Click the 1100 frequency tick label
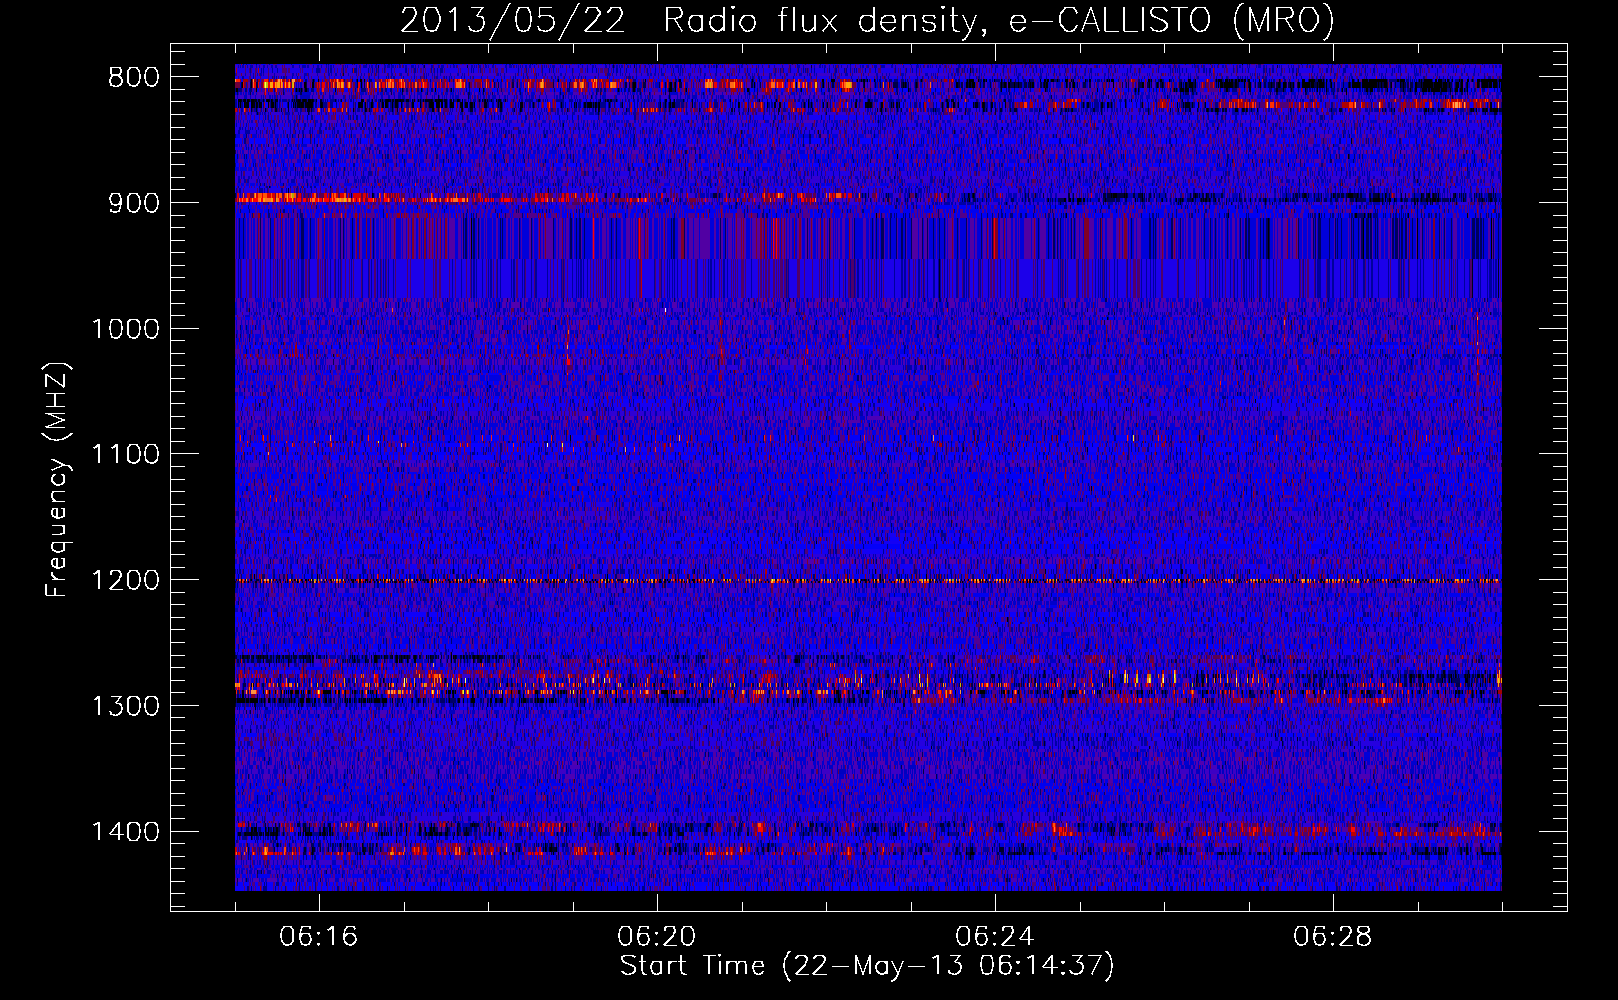Viewport: 1618px width, 1000px height. point(126,455)
